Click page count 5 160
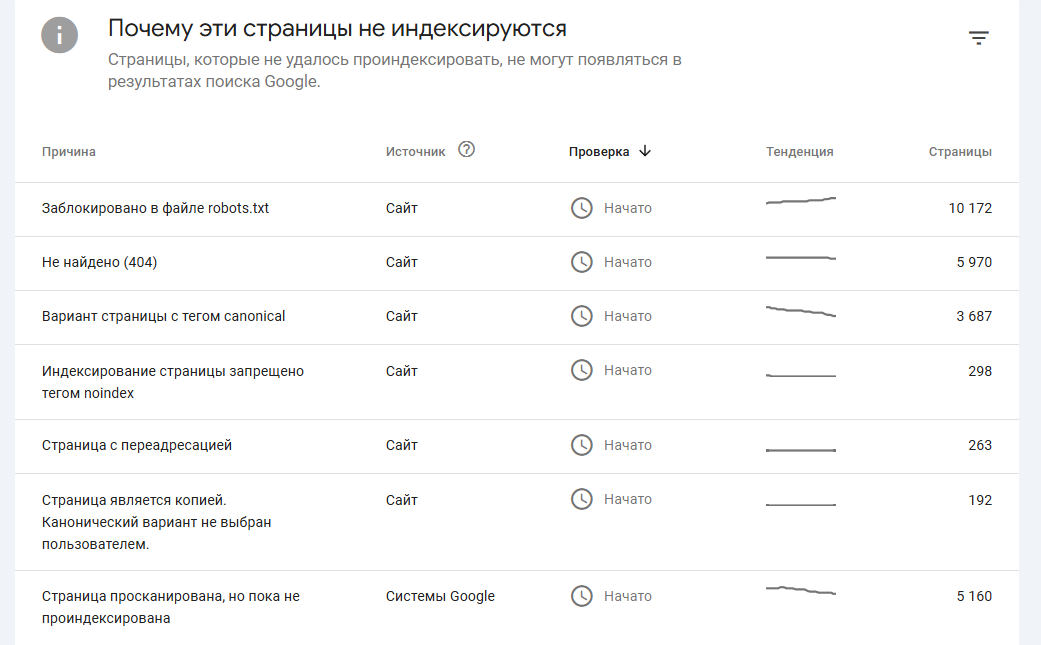The image size is (1041, 645). 974,597
